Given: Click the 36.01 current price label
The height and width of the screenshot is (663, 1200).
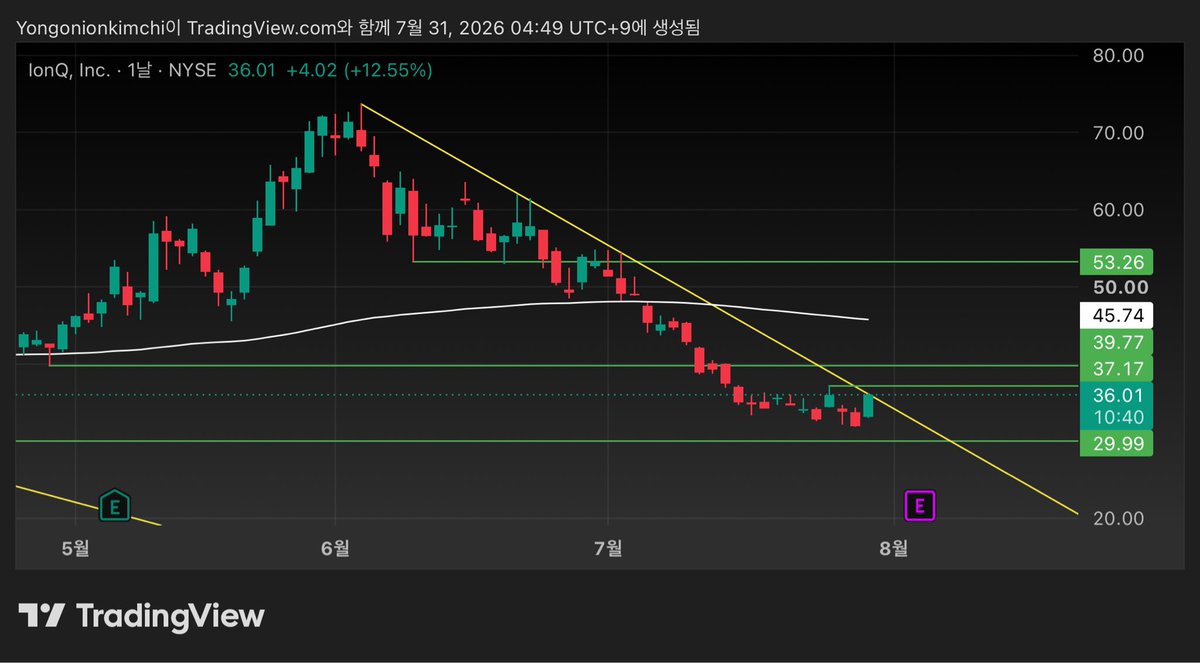Looking at the screenshot, I should pos(1117,395).
